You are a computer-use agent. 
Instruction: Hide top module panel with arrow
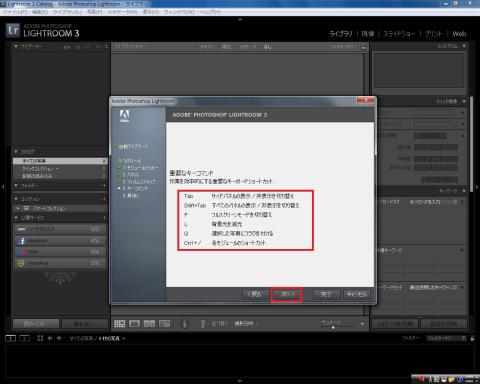240,19
